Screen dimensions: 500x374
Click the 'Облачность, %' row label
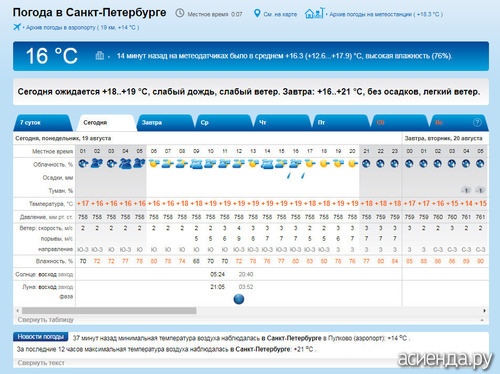(x=53, y=164)
